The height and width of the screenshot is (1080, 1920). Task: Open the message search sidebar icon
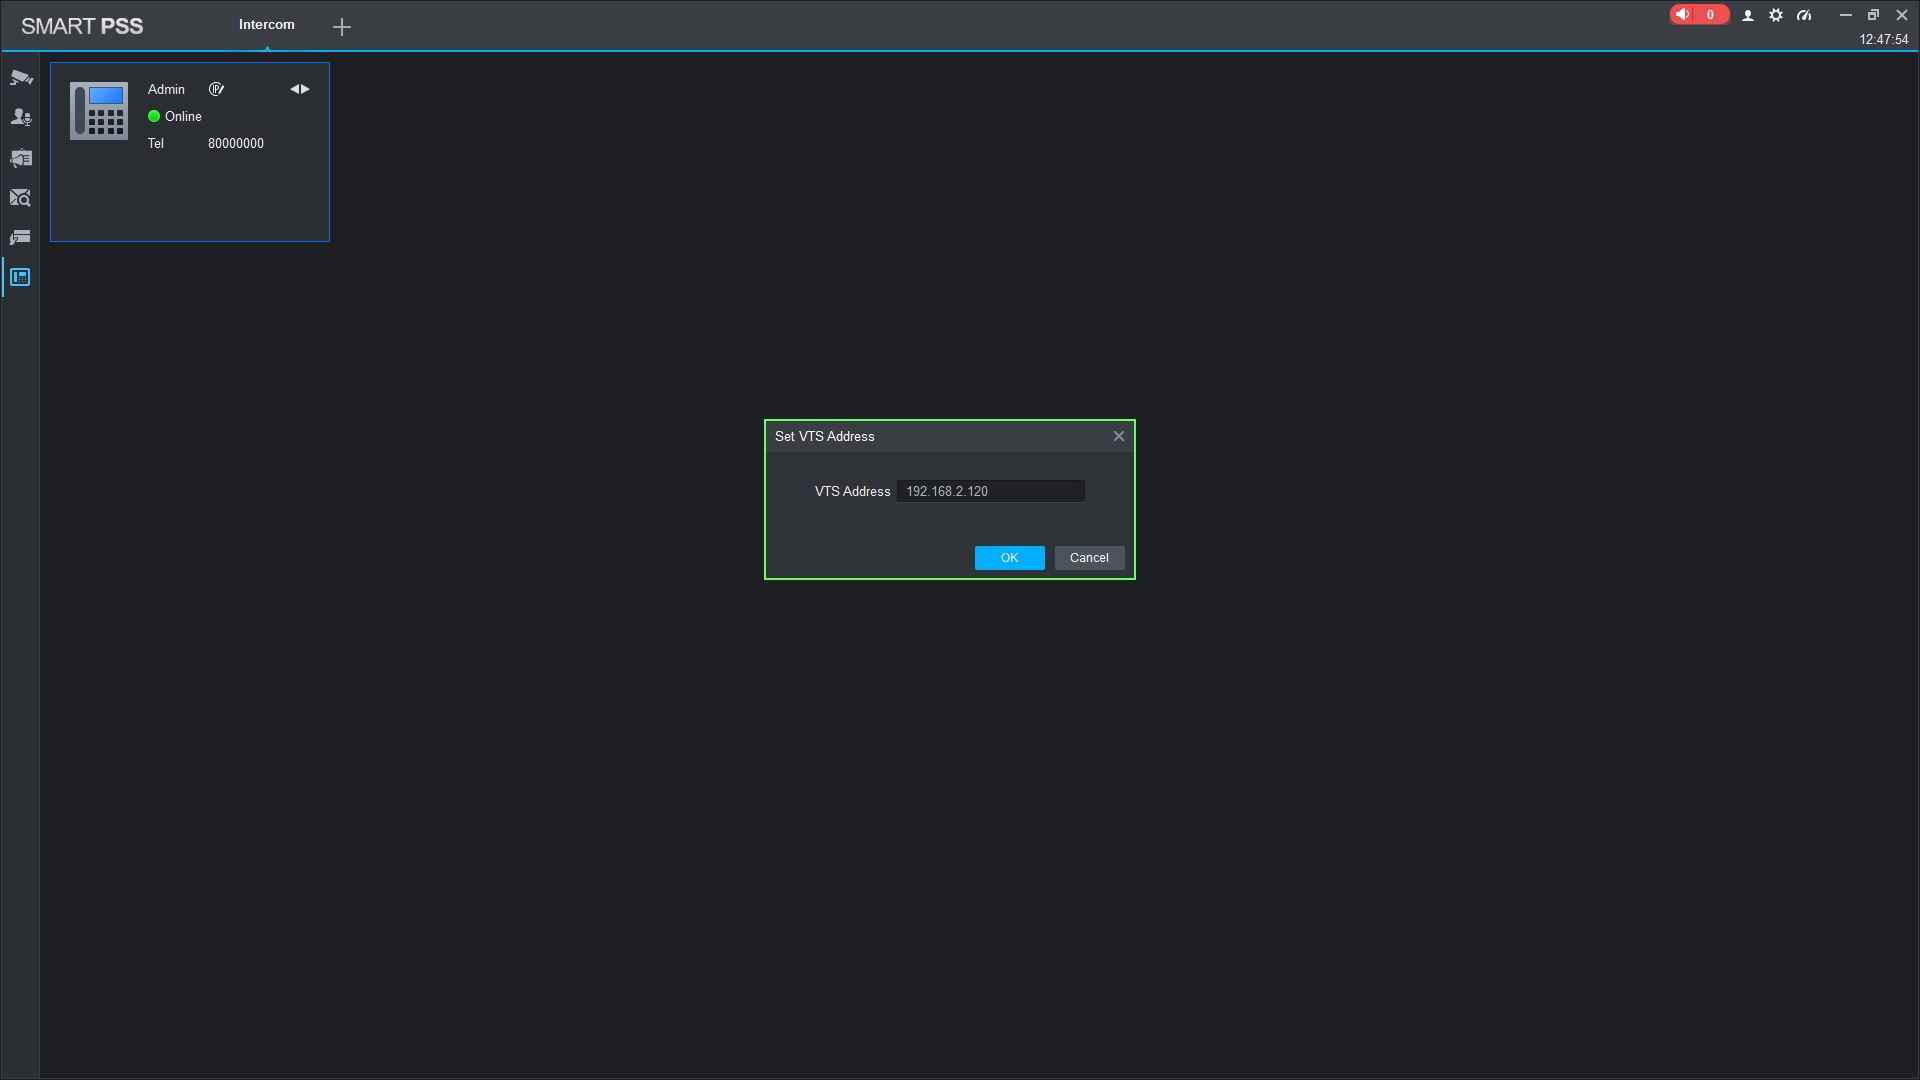(x=21, y=198)
